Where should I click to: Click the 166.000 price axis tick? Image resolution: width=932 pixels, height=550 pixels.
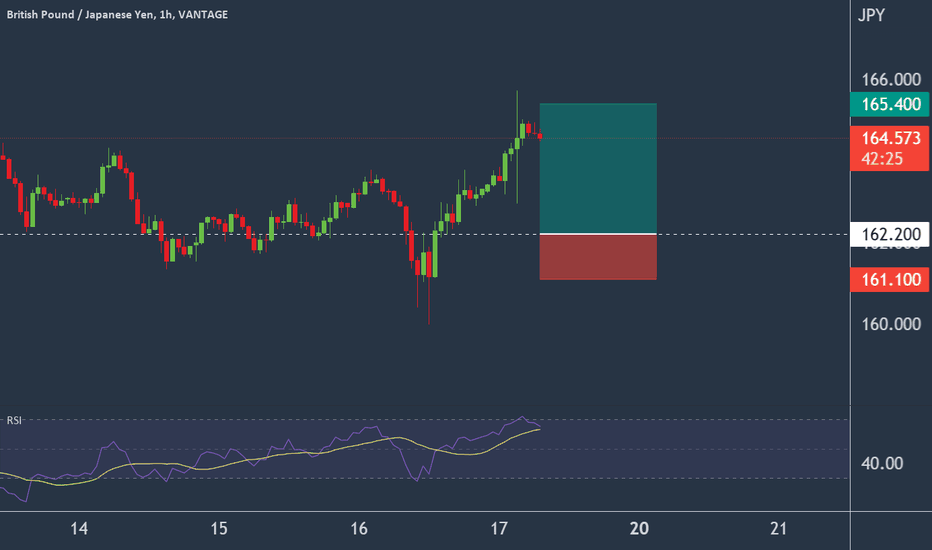coord(891,79)
